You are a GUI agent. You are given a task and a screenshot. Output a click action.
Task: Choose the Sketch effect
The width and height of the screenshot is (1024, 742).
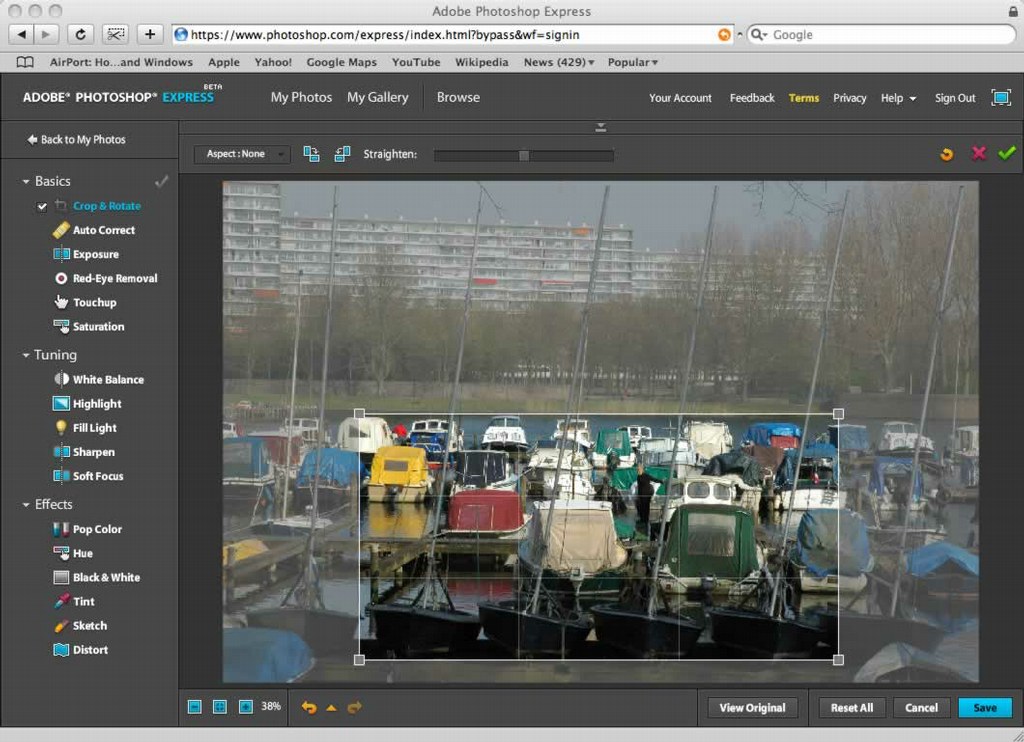click(x=89, y=625)
